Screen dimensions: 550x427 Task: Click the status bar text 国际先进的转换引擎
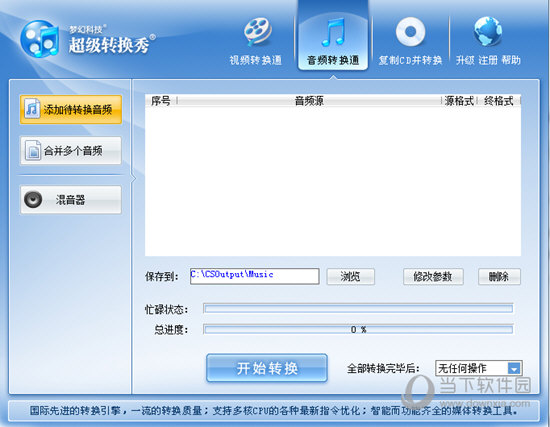(75, 411)
